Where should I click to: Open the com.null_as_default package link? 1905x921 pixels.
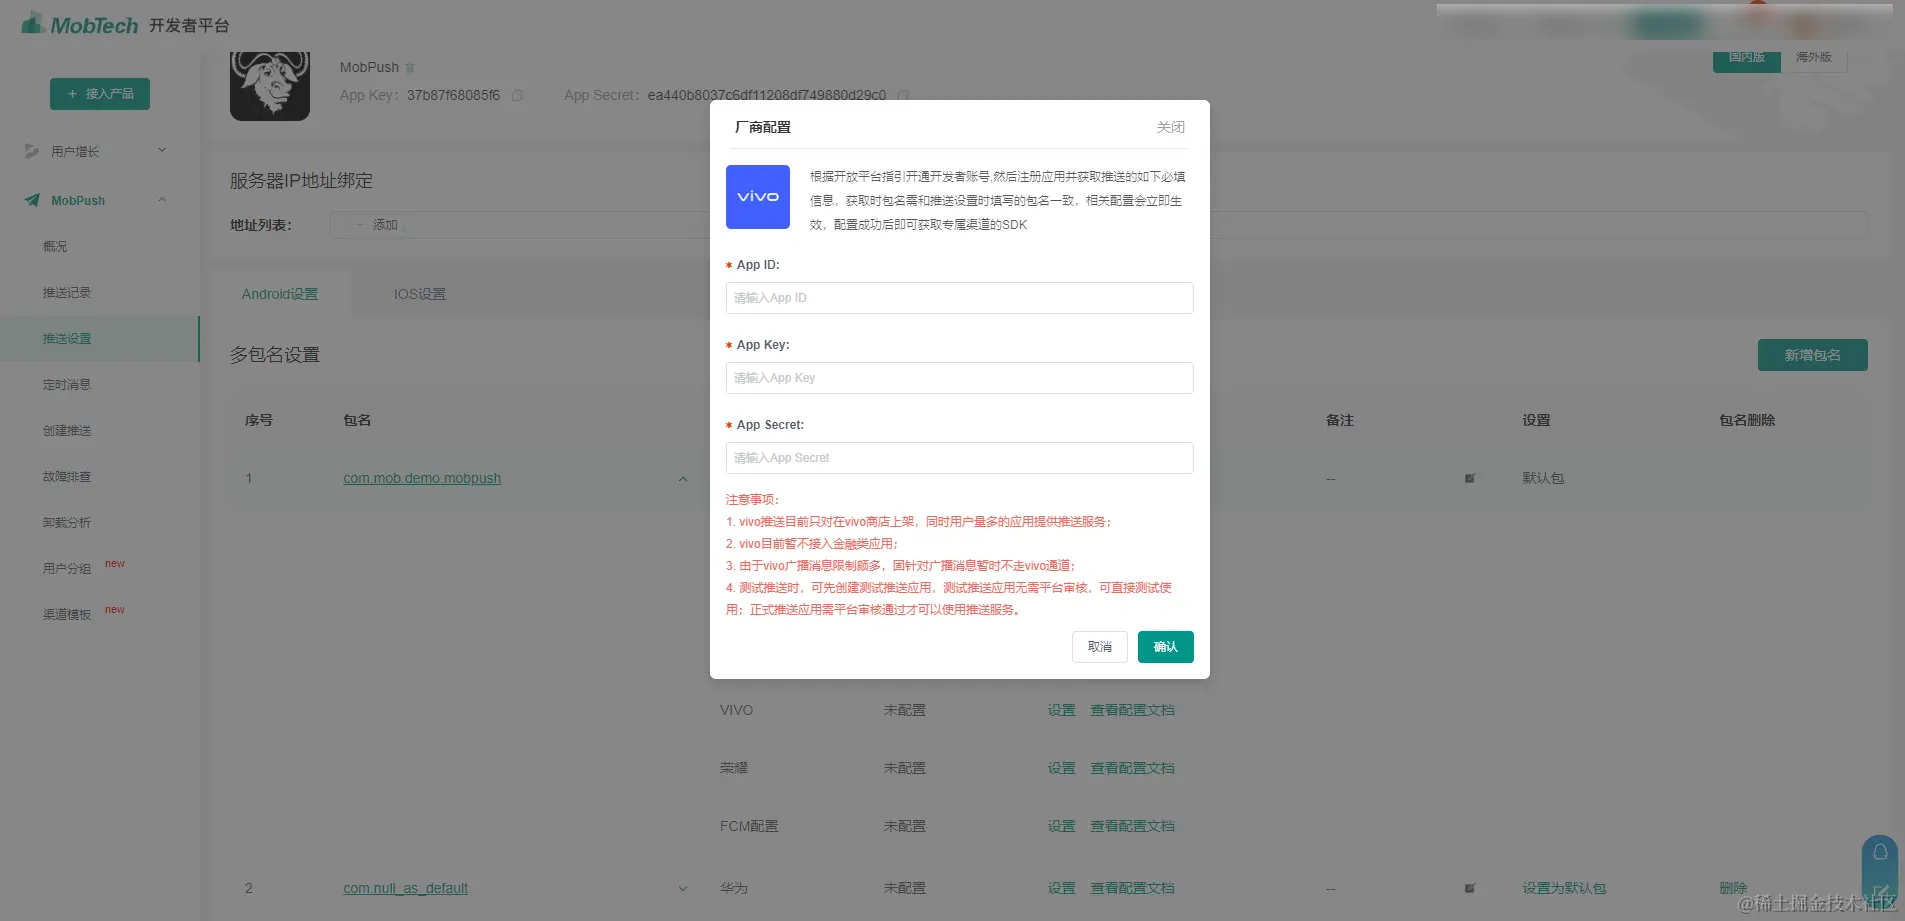(x=405, y=888)
